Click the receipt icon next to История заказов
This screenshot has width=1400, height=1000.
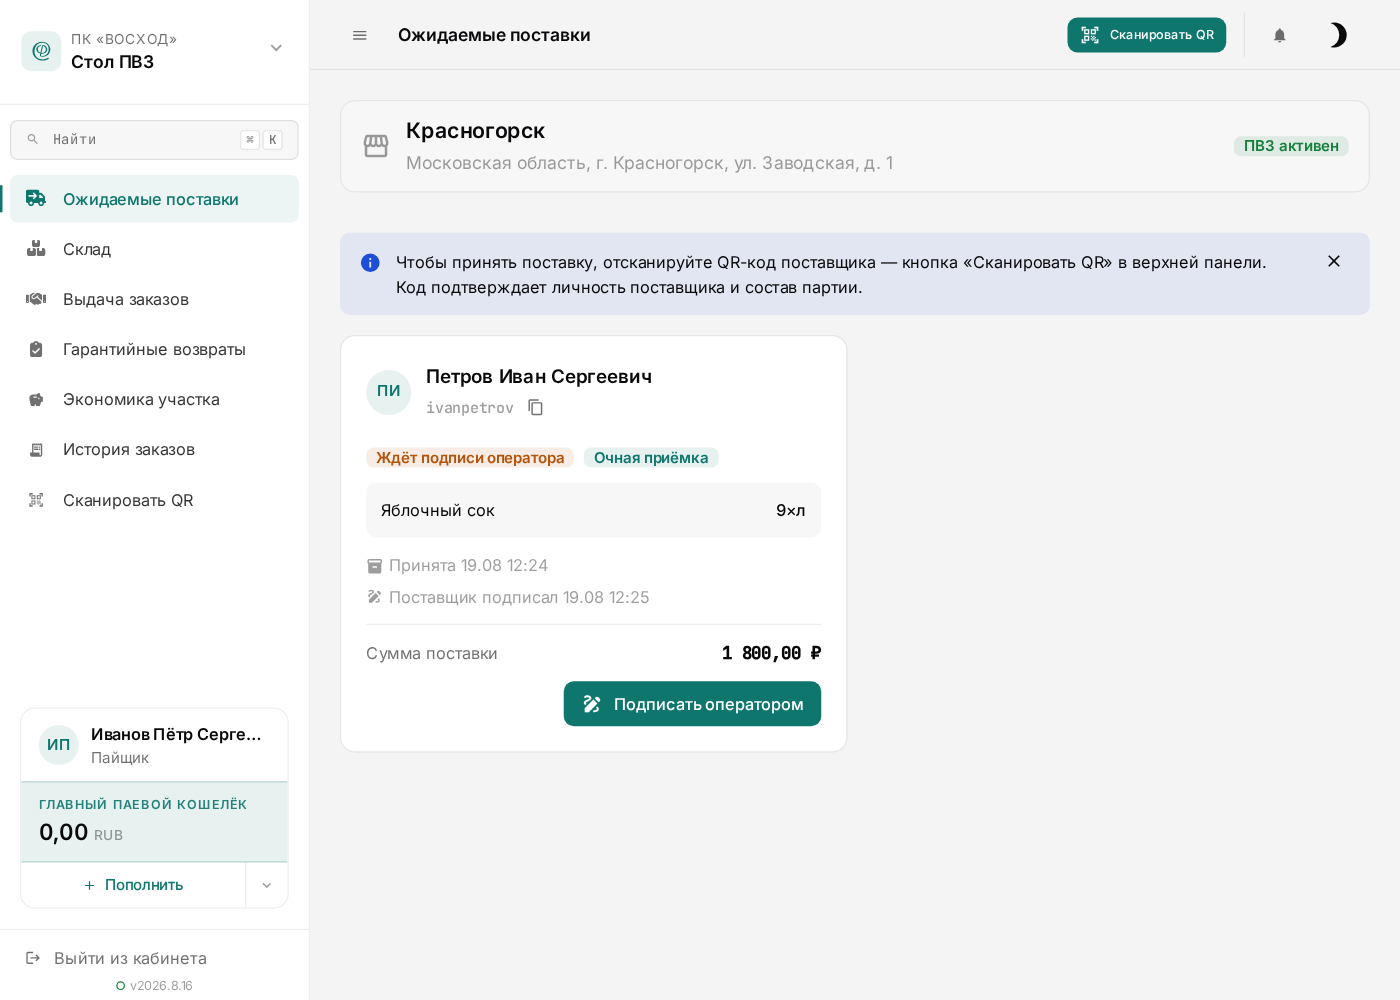click(x=36, y=450)
